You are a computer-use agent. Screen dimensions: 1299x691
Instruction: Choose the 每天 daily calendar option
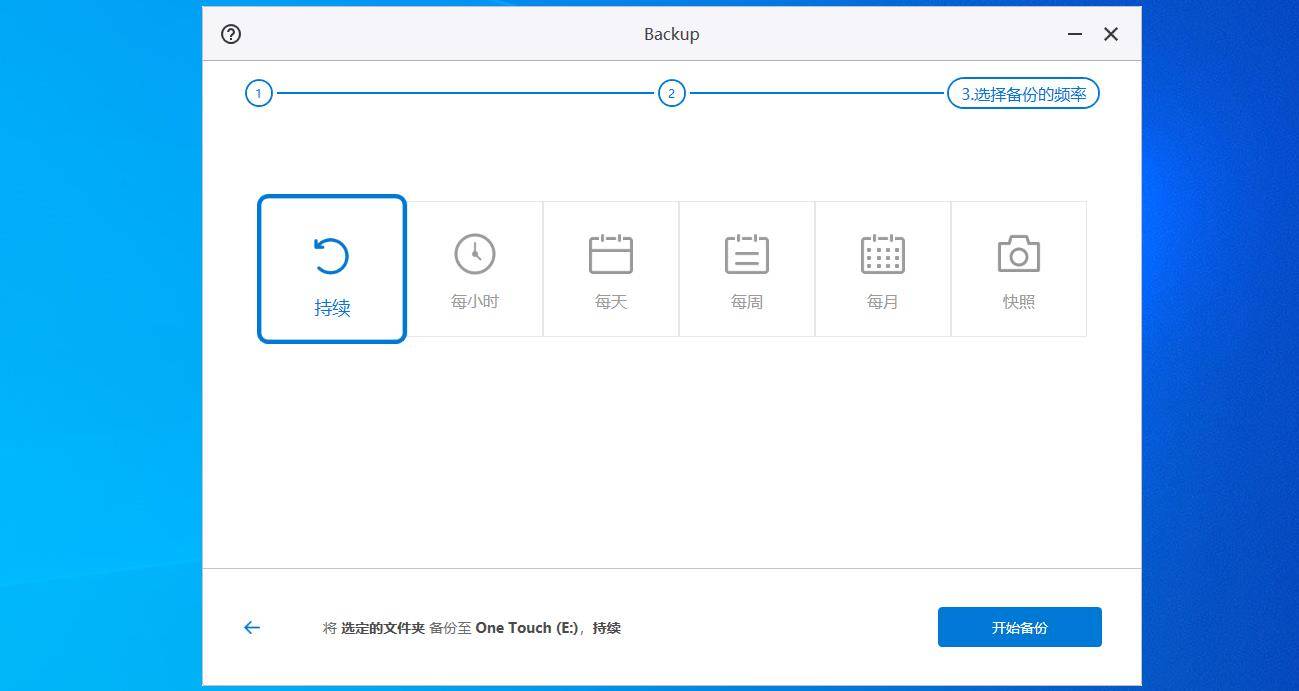611,269
